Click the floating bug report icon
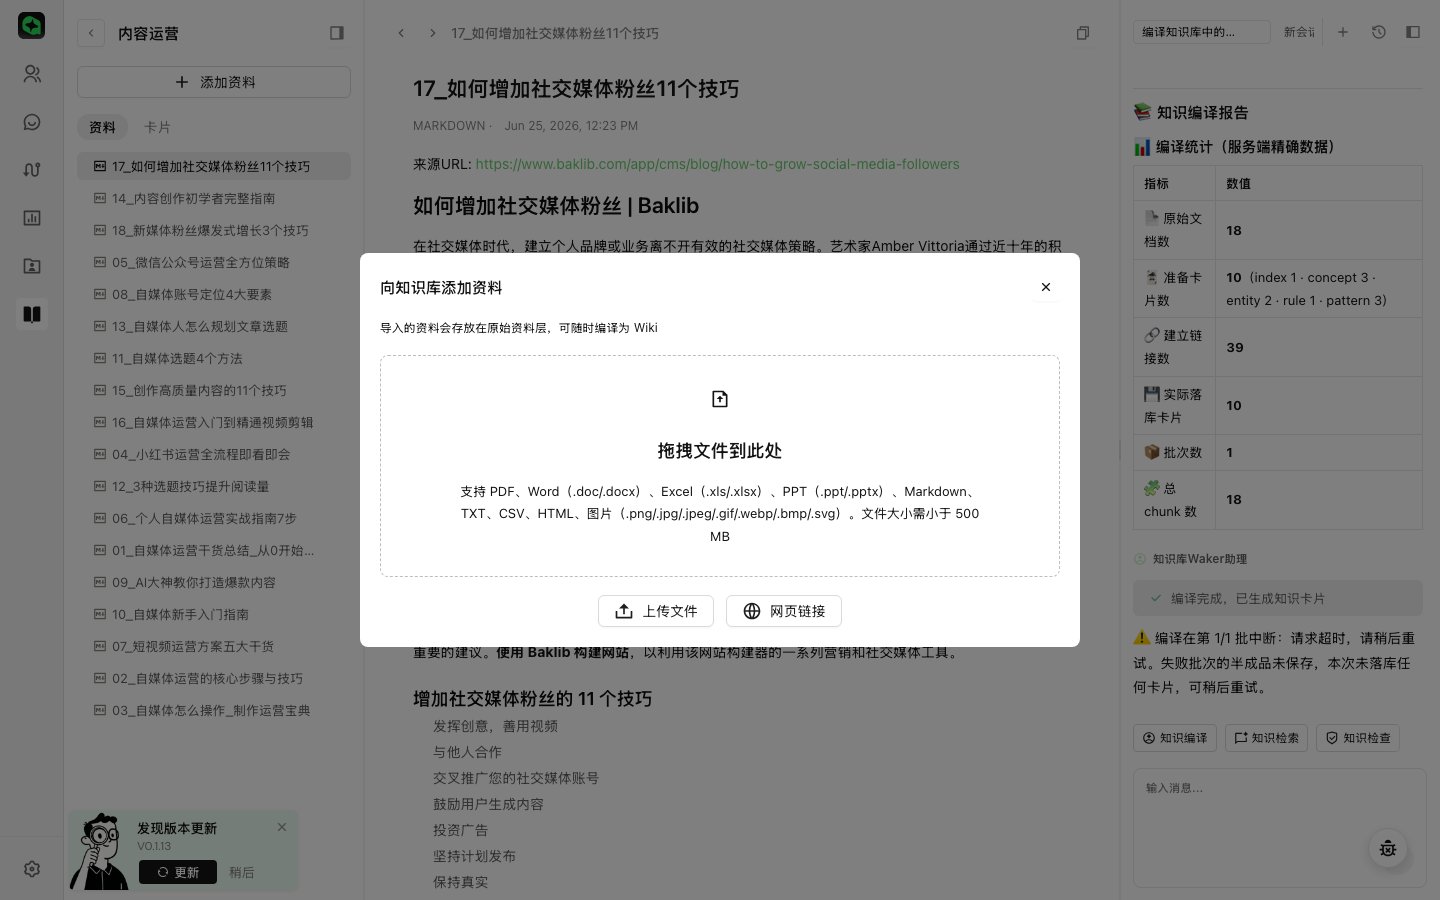Viewport: 1440px width, 900px height. coord(1388,848)
